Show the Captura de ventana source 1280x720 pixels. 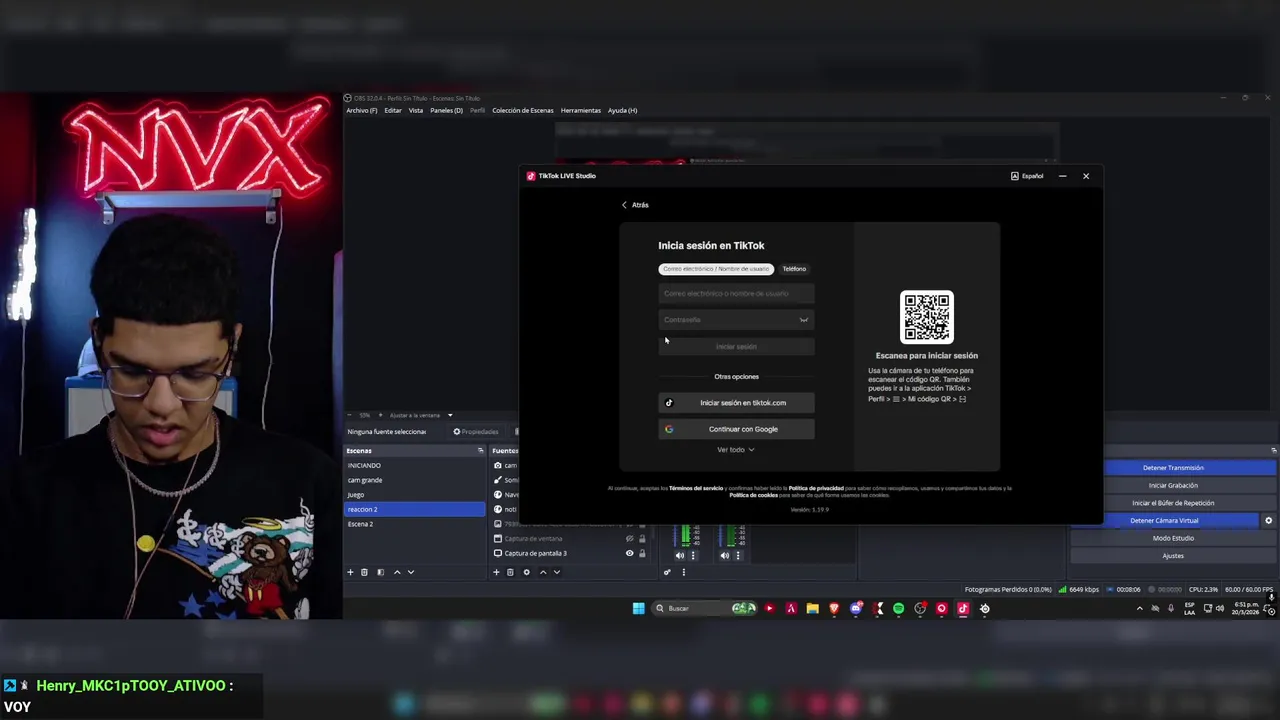(x=629, y=538)
